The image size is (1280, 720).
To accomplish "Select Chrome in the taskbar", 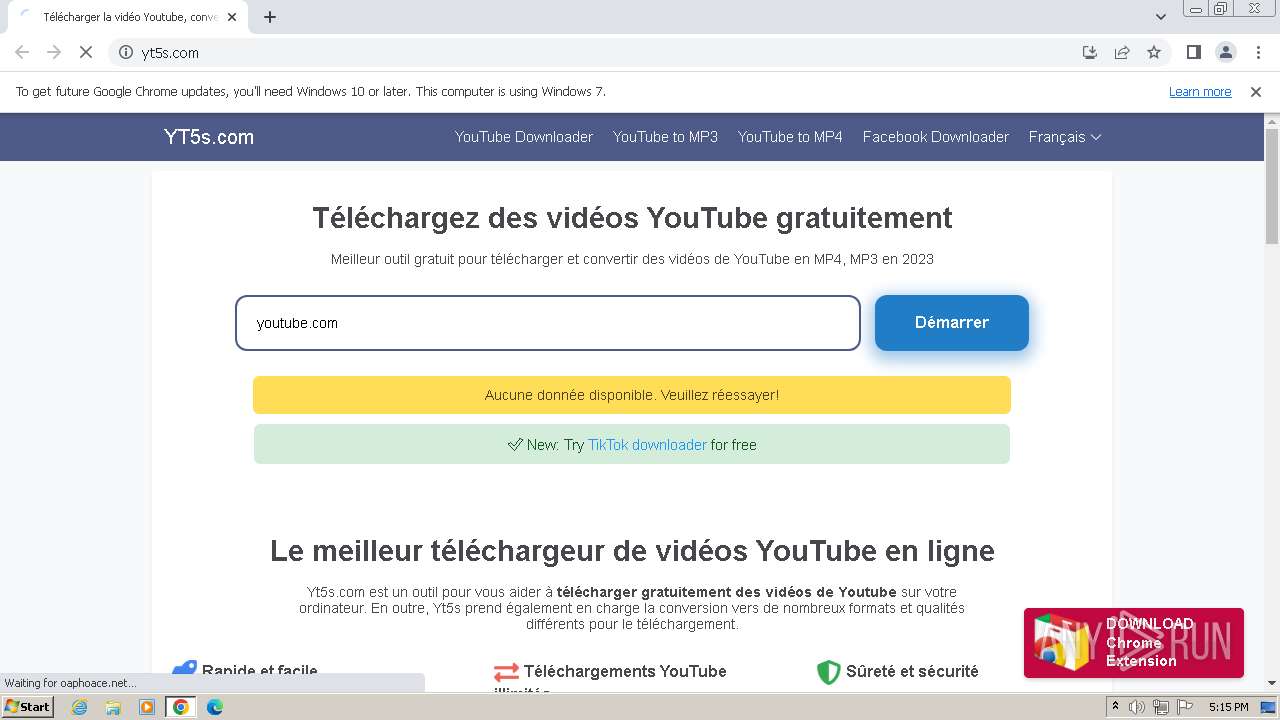I will pos(181,707).
